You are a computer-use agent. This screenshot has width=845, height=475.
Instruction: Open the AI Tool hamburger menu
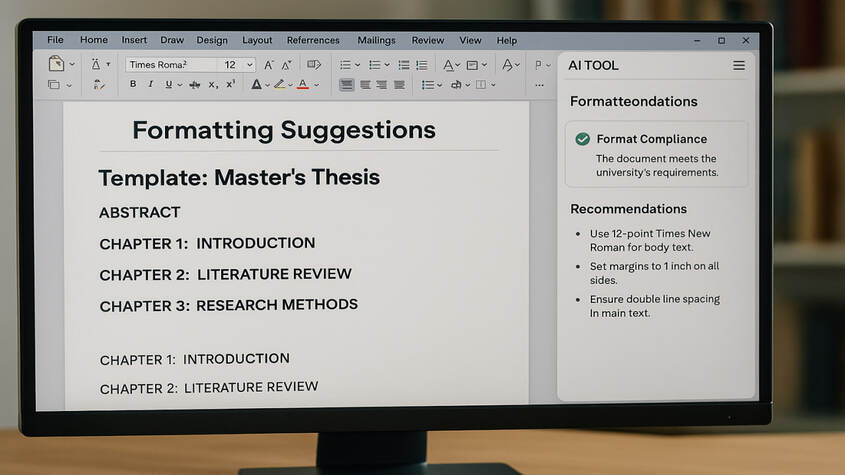pos(739,65)
